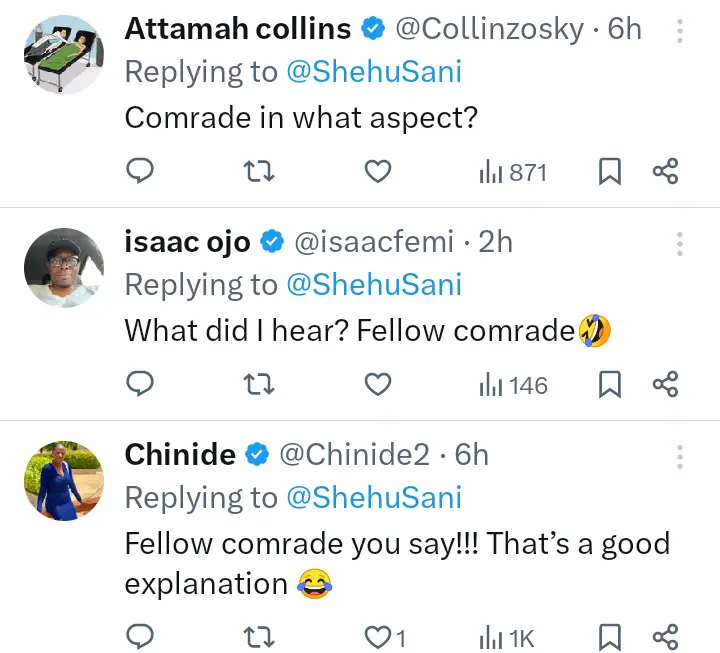
Task: Open more options on Attamah collins' tweet
Action: click(680, 31)
